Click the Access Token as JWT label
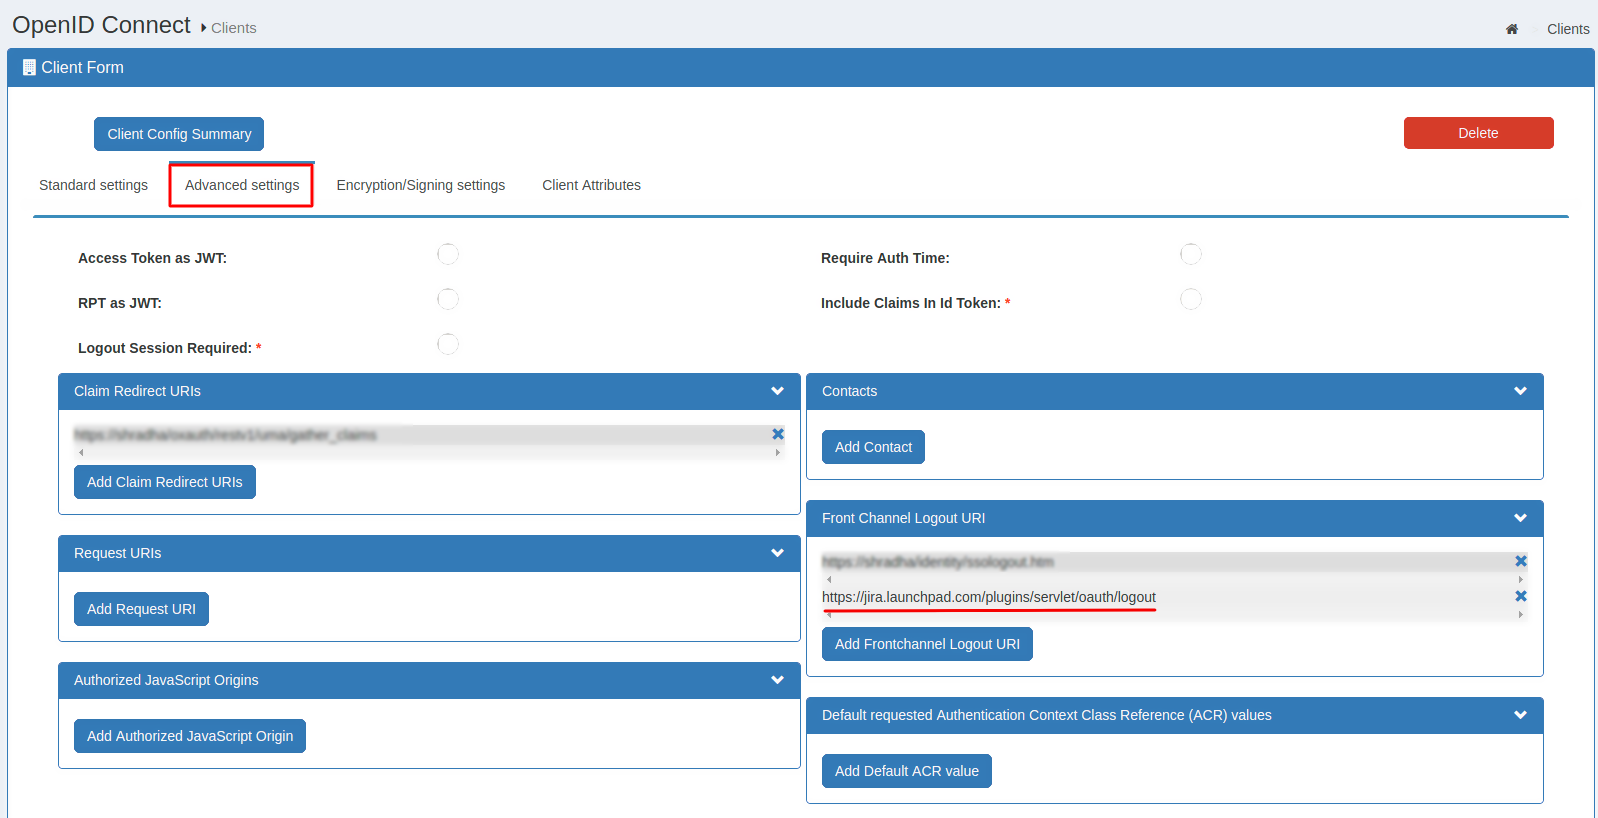The width and height of the screenshot is (1598, 818). tap(152, 258)
